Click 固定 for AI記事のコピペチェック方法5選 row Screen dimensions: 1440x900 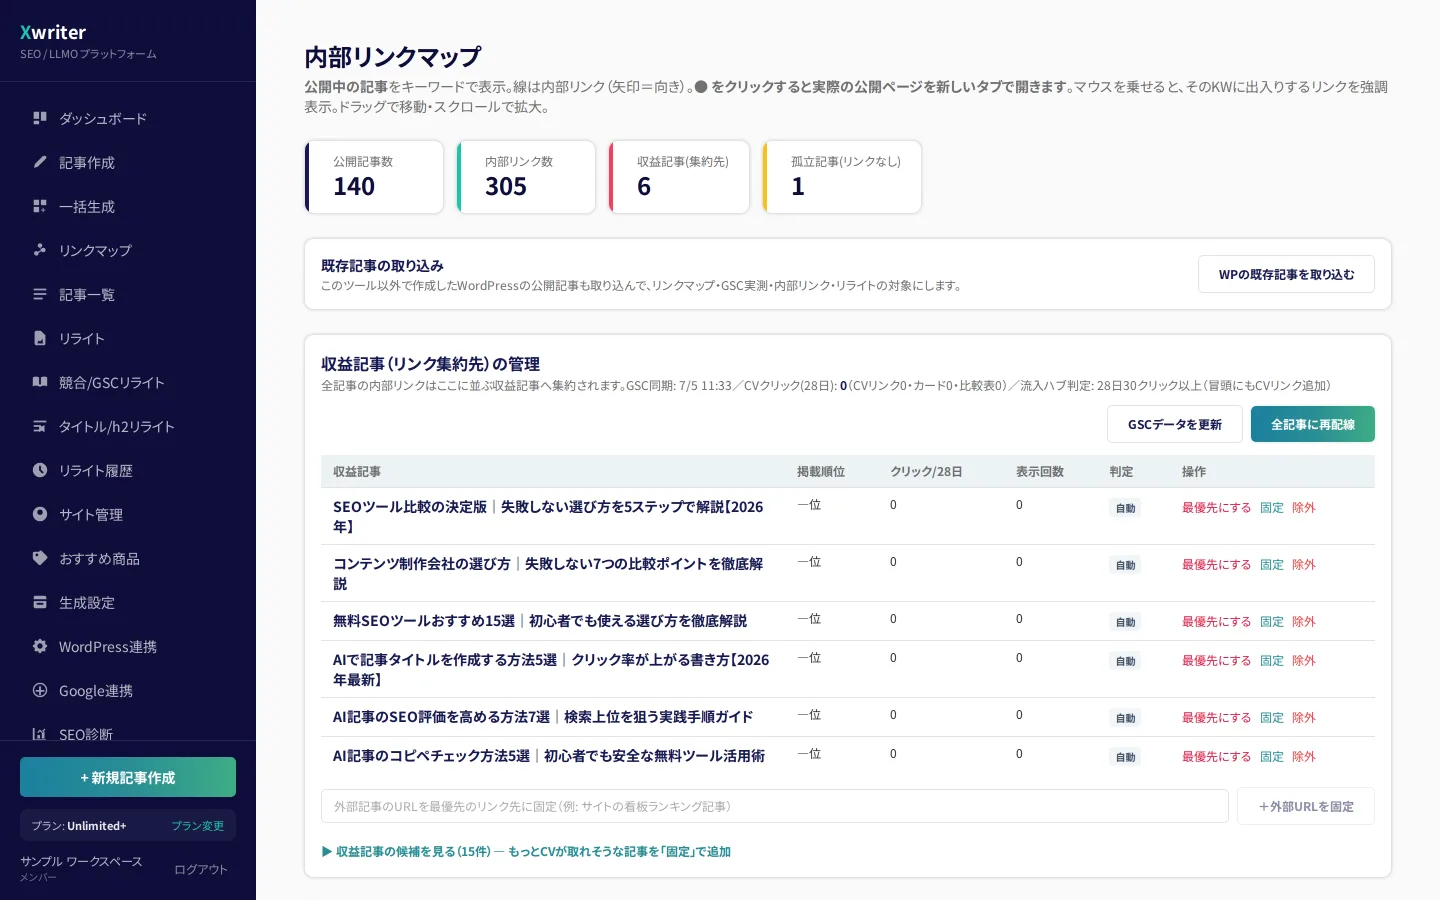[x=1272, y=757]
